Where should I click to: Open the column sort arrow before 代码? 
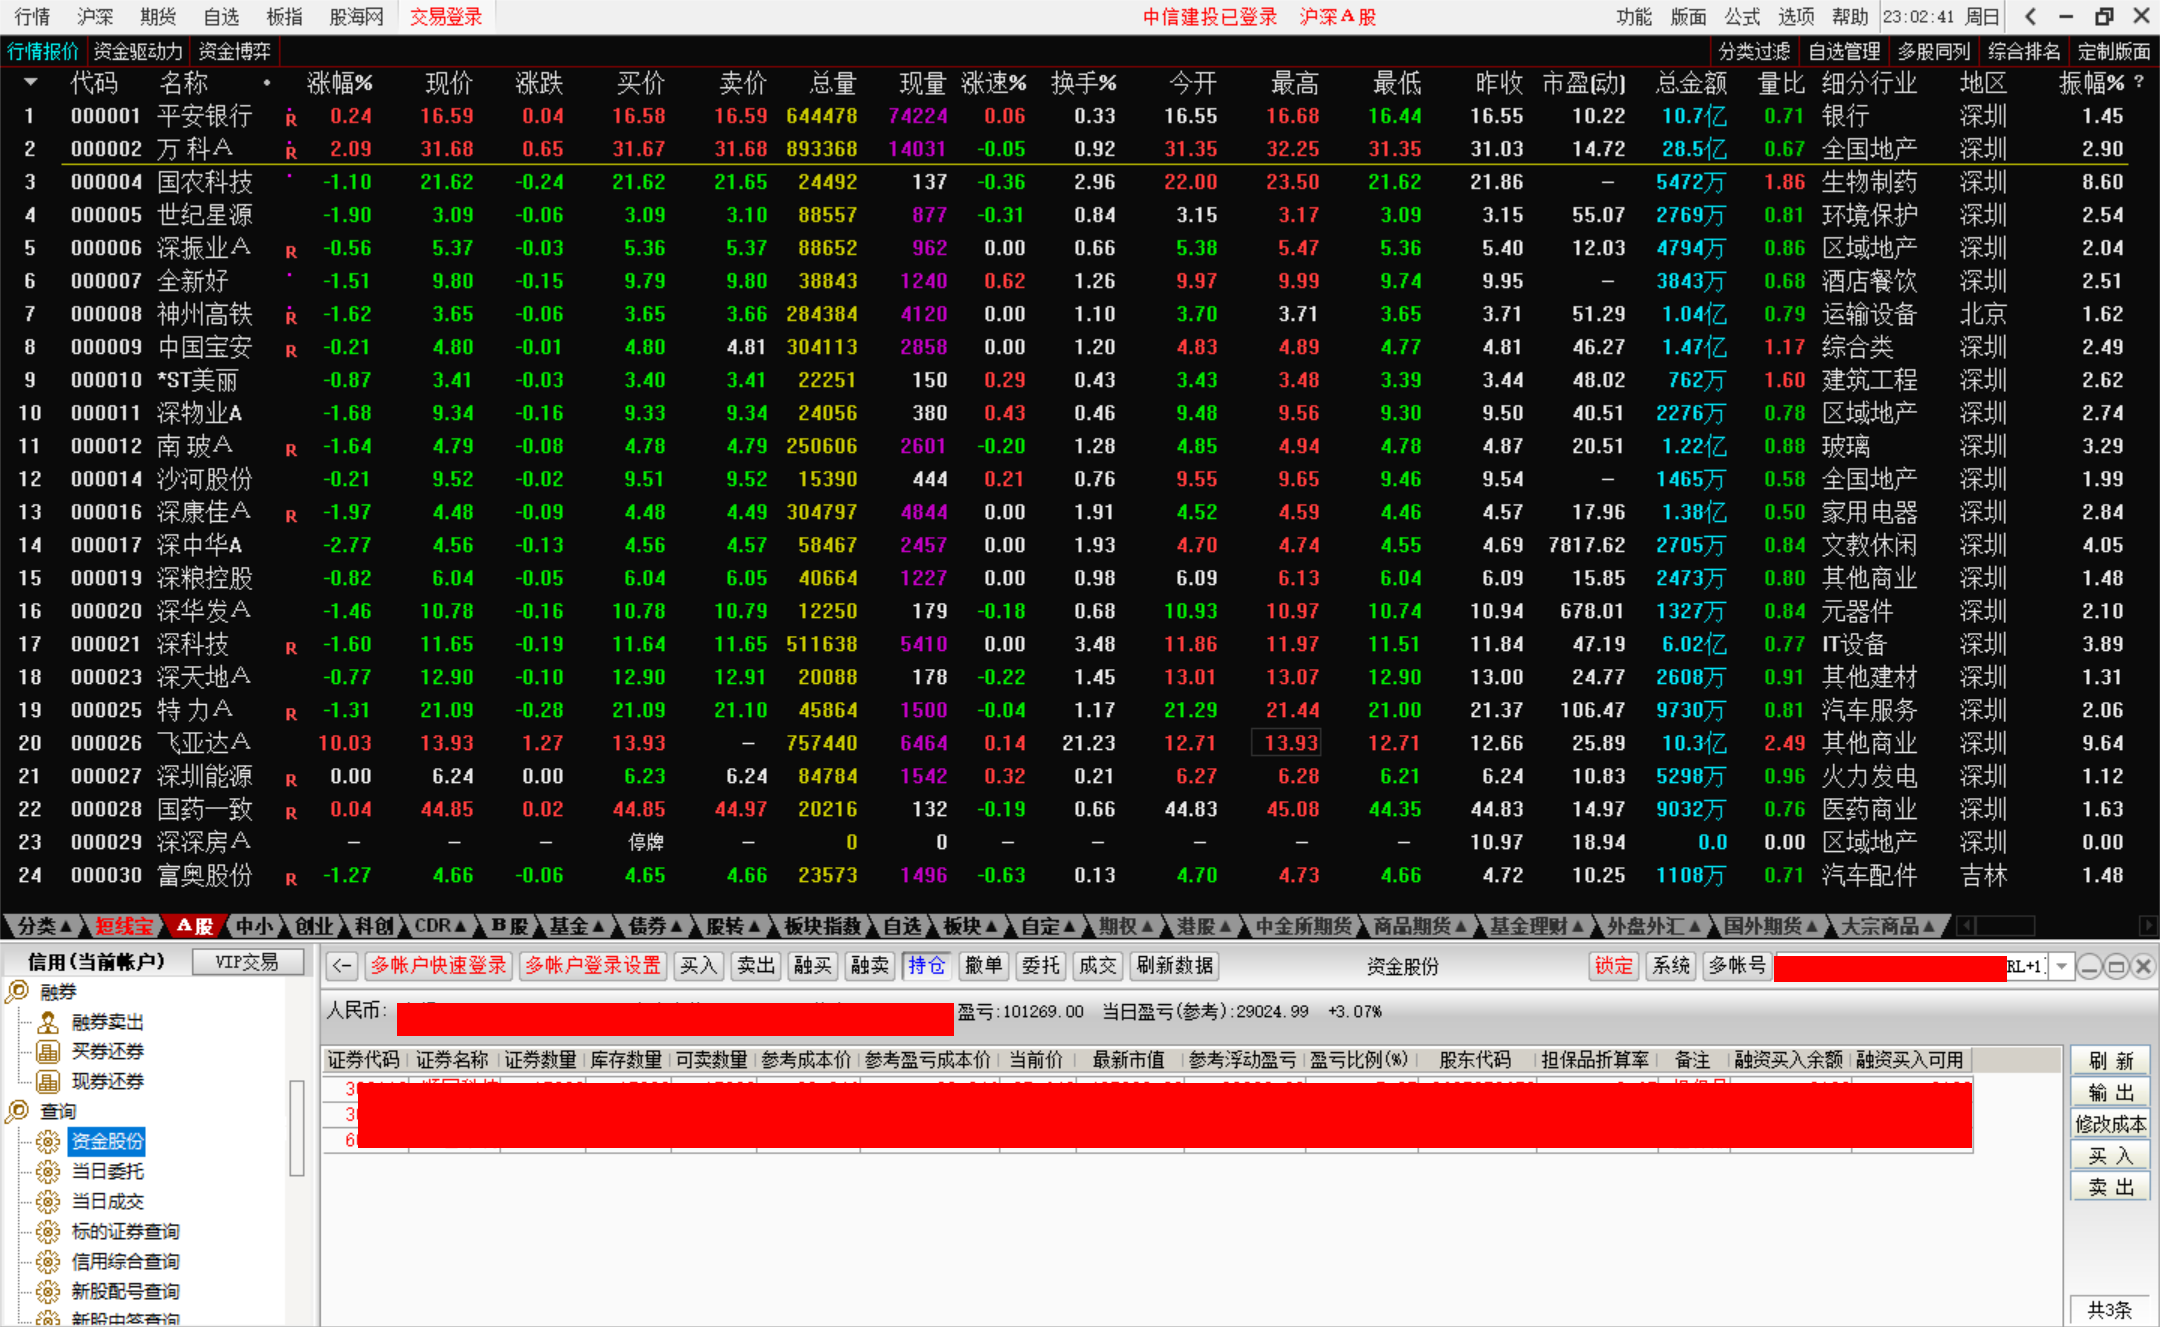30,82
